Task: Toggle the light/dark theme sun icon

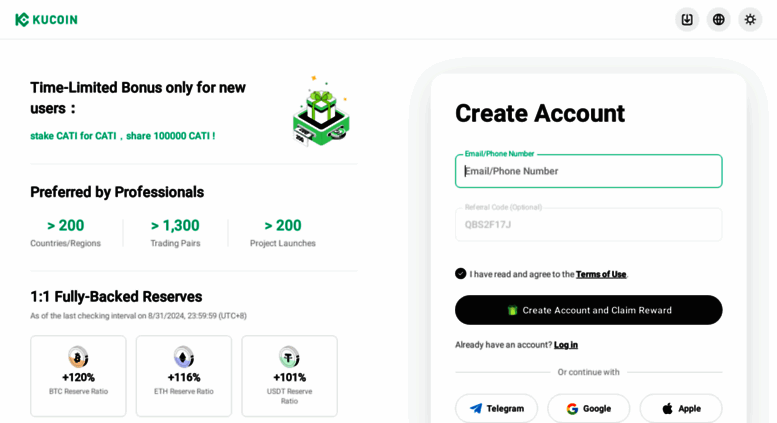Action: coord(750,20)
